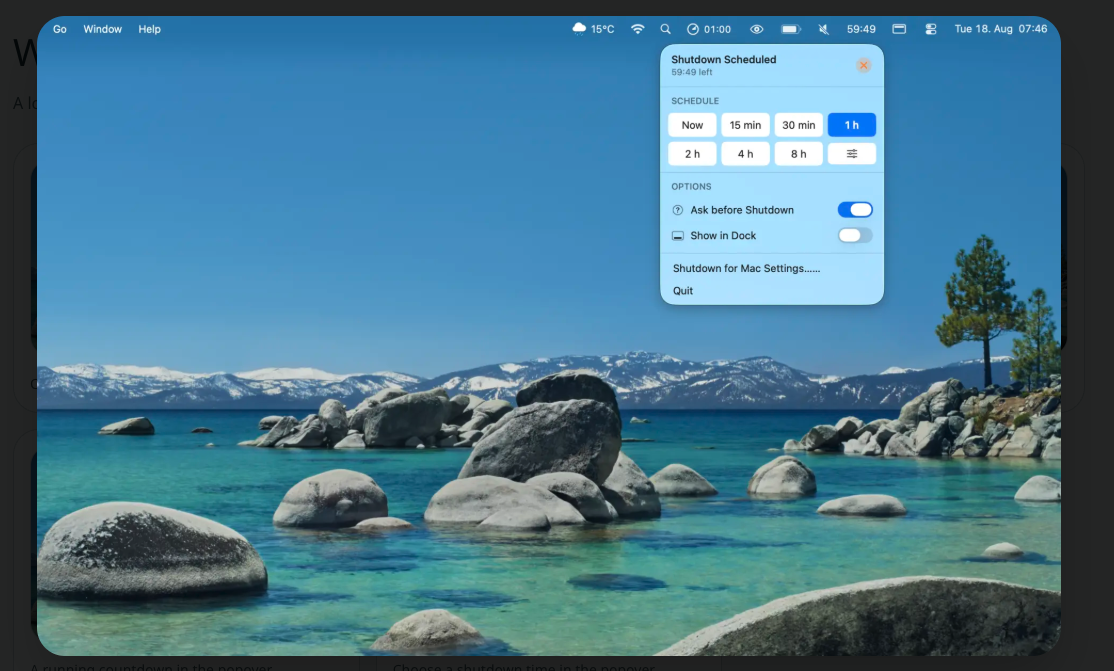Click the weather cloud icon in menu bar
This screenshot has width=1114, height=671.
tap(579, 28)
